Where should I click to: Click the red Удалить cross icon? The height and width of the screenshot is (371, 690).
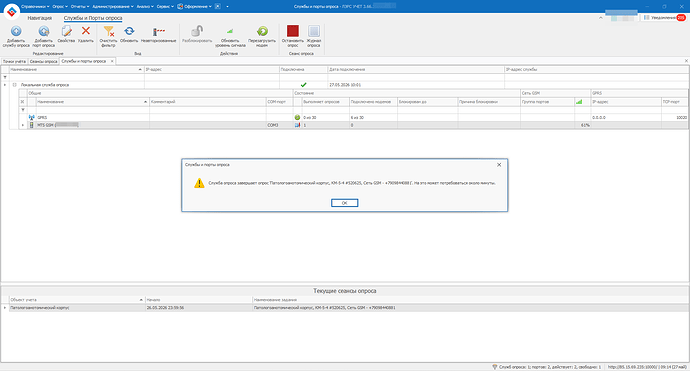click(86, 31)
